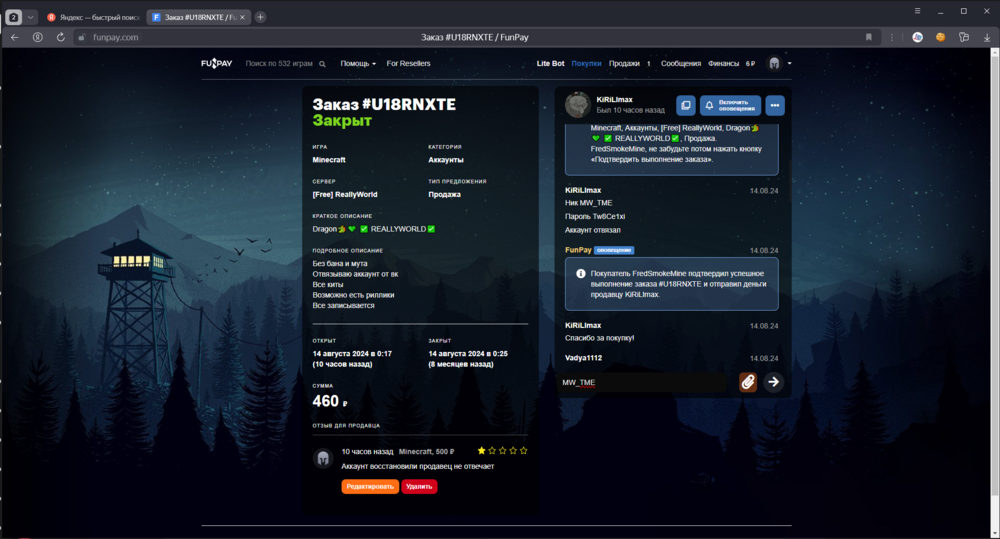Click the Yandex account icon in the toolbar
The image size is (1000, 539).
coord(38,37)
